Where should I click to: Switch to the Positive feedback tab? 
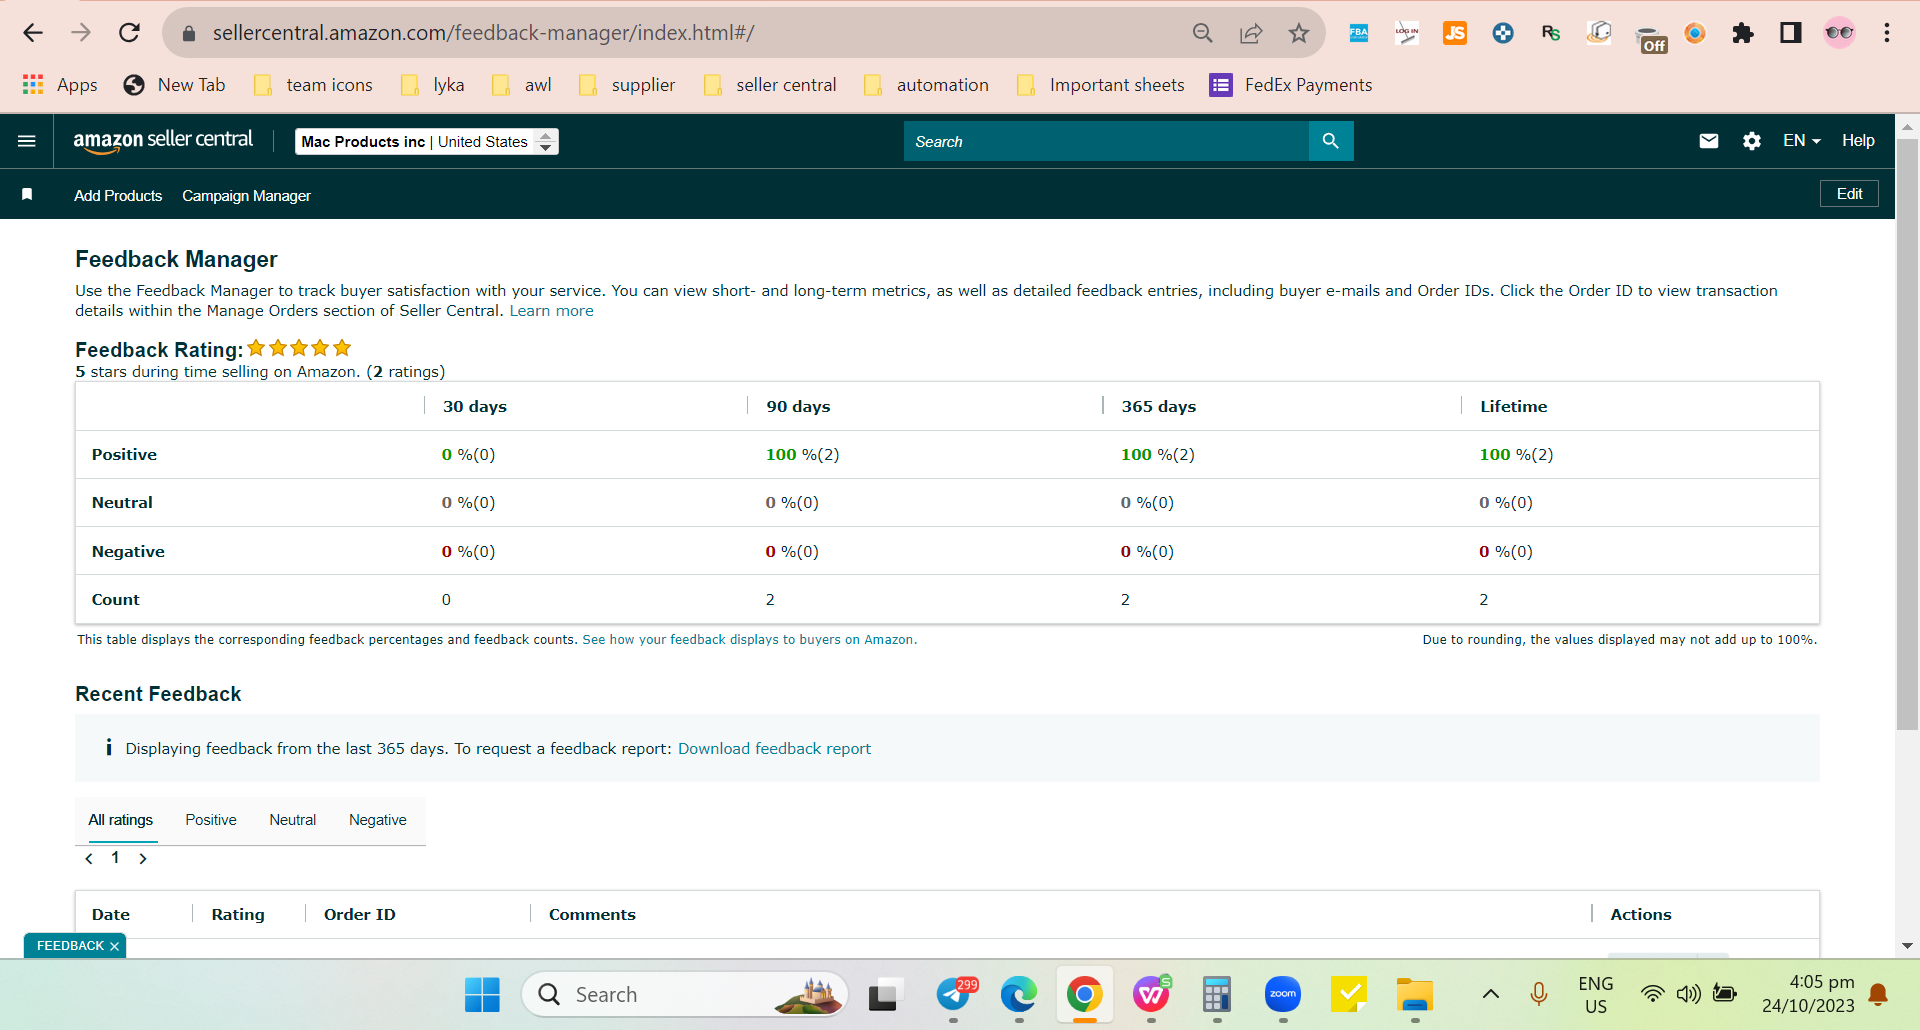coord(211,820)
